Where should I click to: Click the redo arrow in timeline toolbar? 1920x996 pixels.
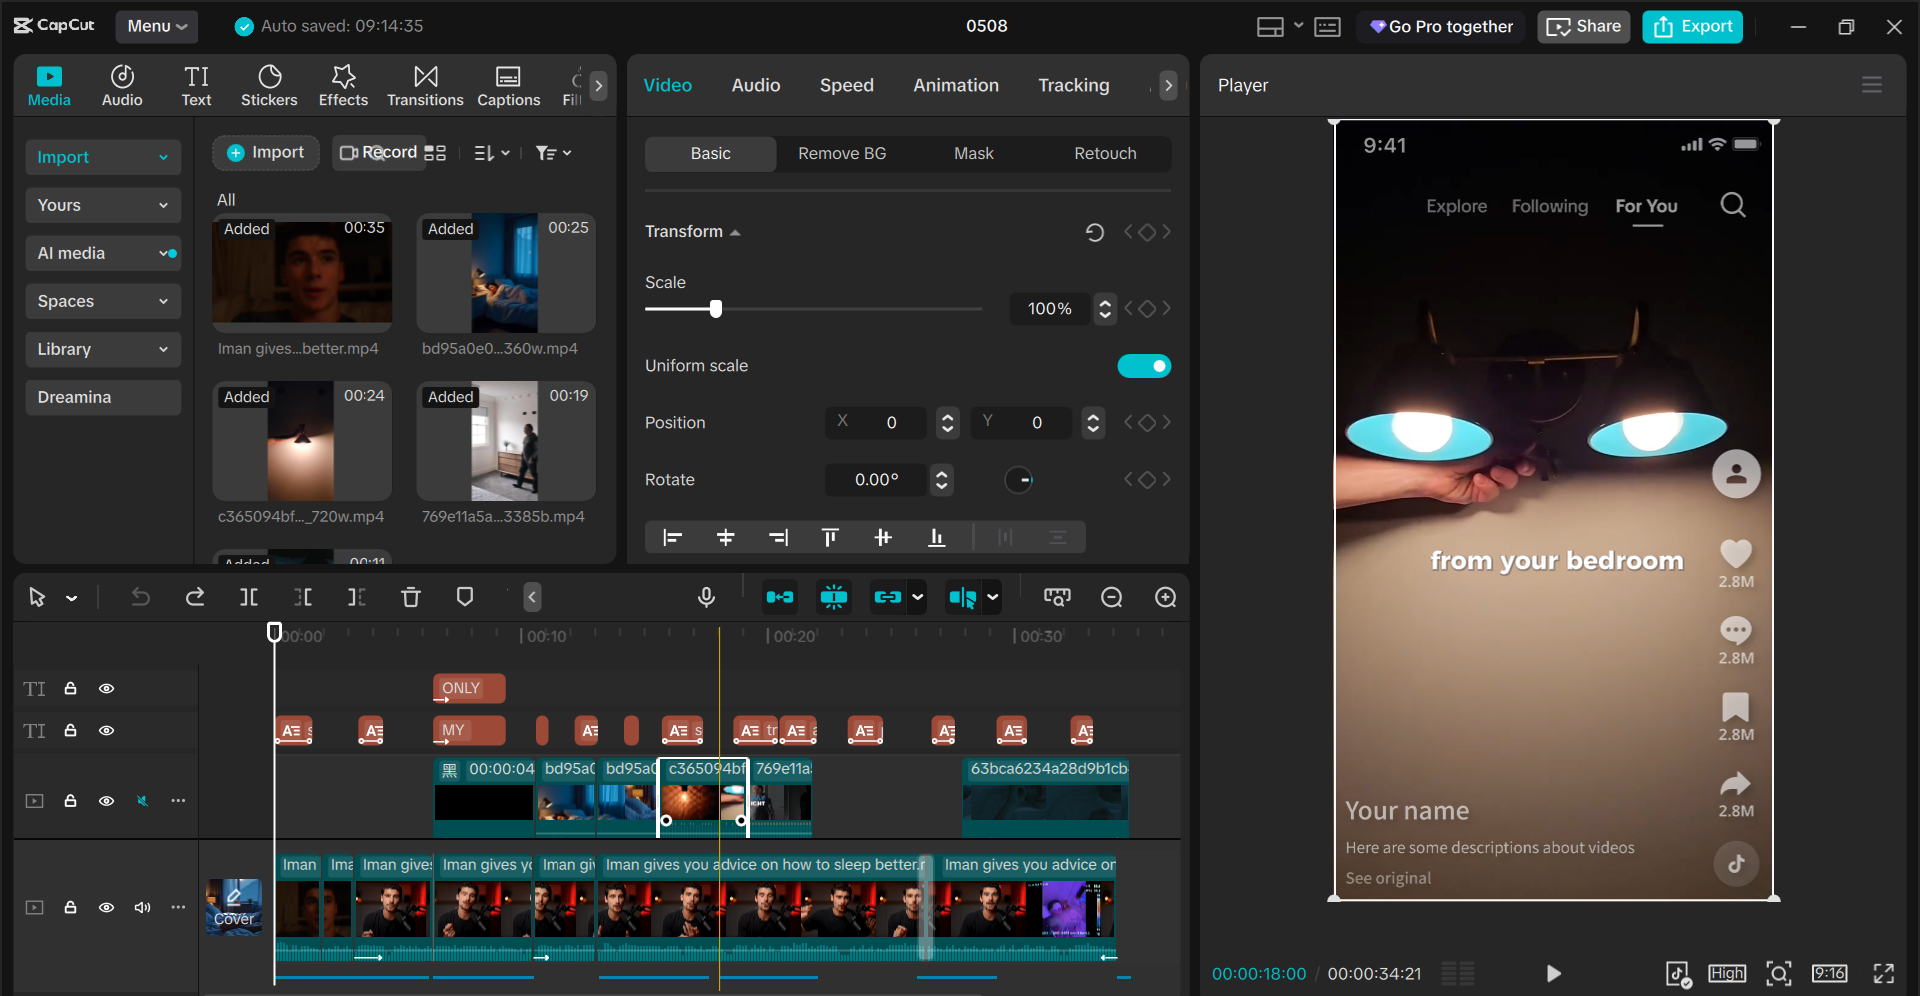[195, 597]
